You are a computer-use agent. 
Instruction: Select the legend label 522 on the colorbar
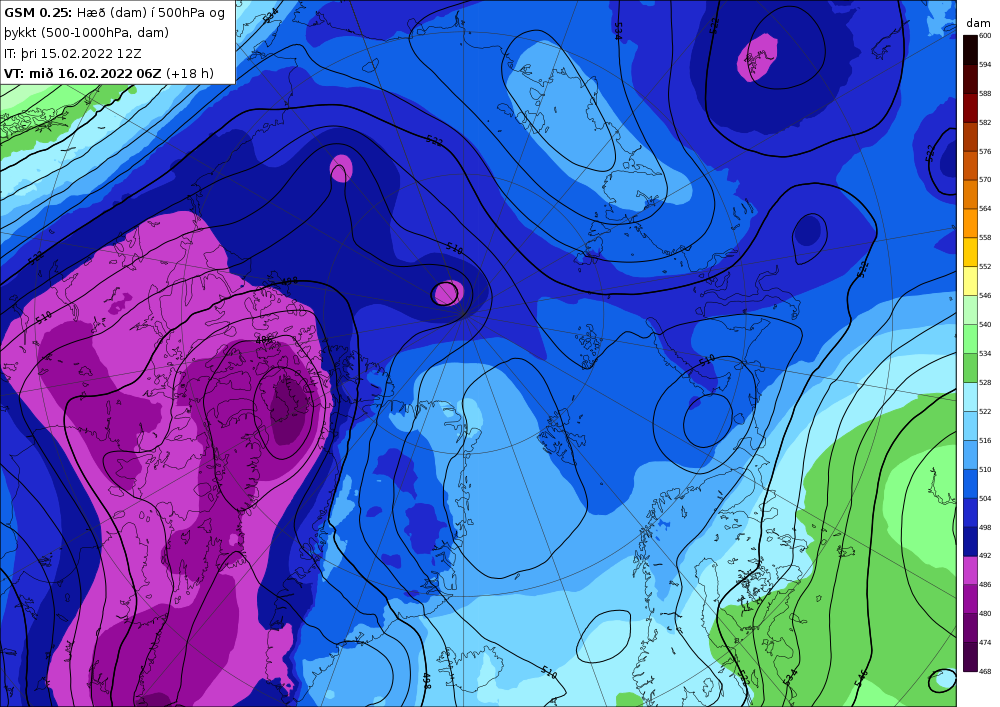985,412
